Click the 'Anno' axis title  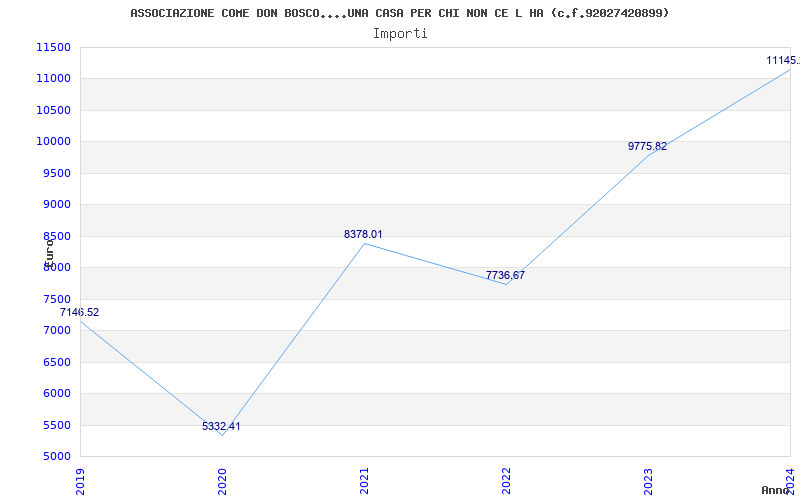tap(775, 490)
